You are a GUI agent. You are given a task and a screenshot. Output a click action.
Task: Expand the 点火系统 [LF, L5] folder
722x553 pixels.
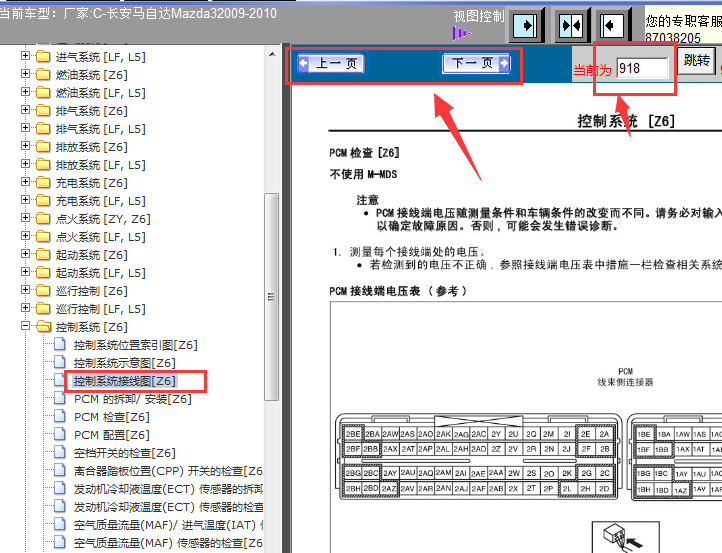coord(25,235)
